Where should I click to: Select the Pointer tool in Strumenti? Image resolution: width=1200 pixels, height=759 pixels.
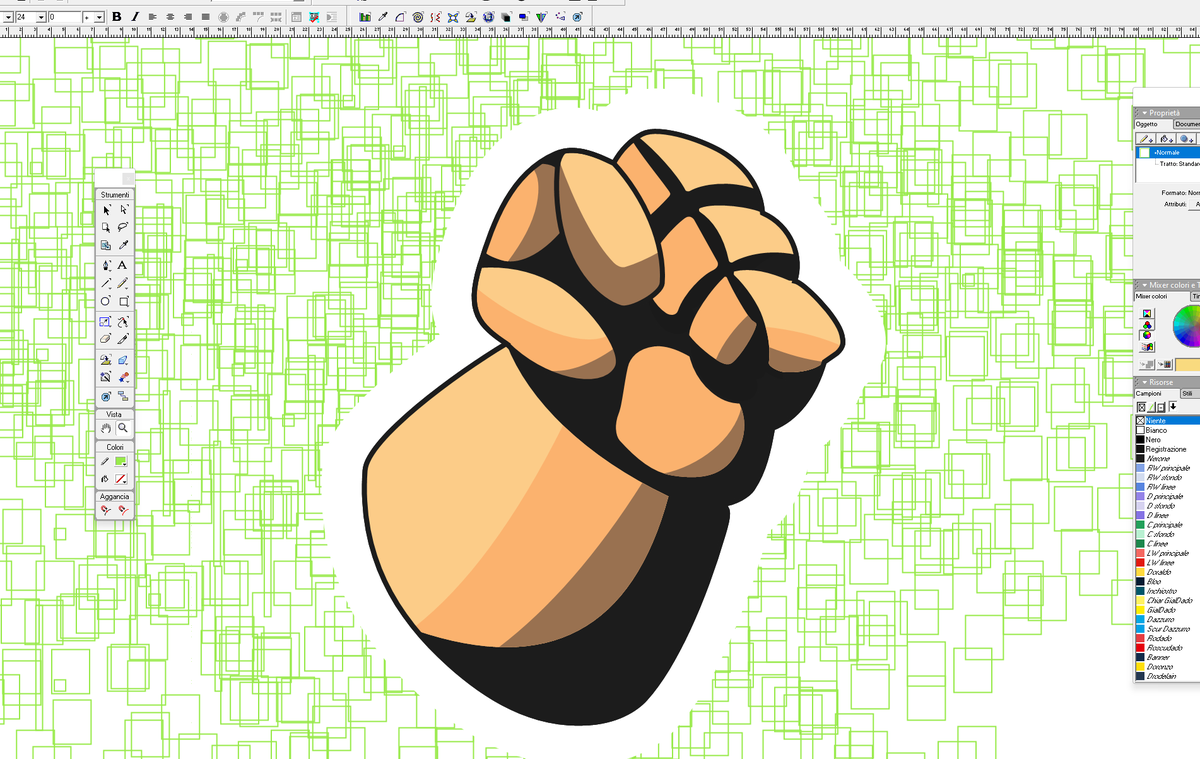pyautogui.click(x=107, y=210)
